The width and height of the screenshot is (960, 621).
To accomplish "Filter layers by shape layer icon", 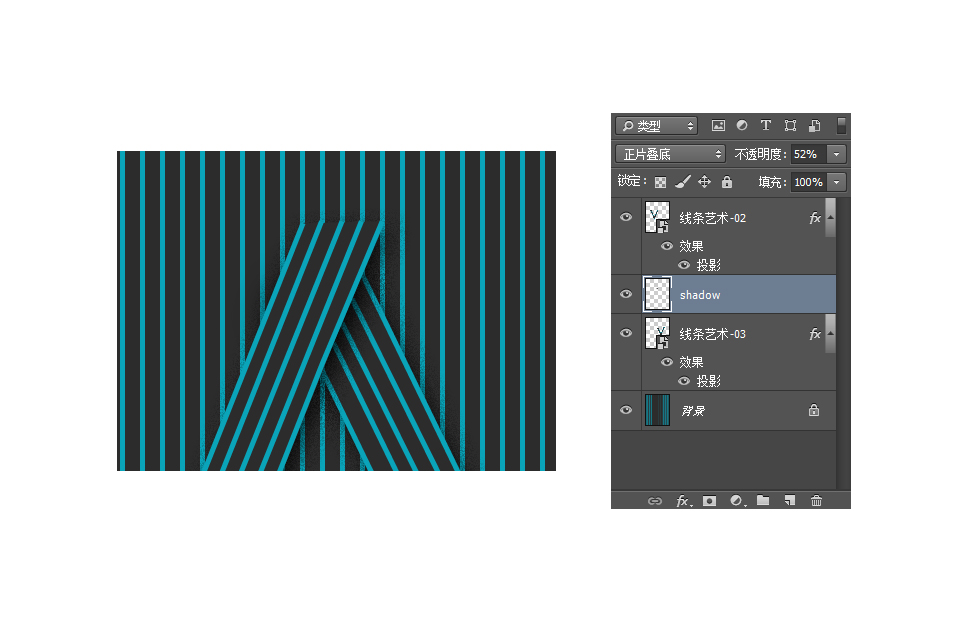I will click(x=790, y=126).
